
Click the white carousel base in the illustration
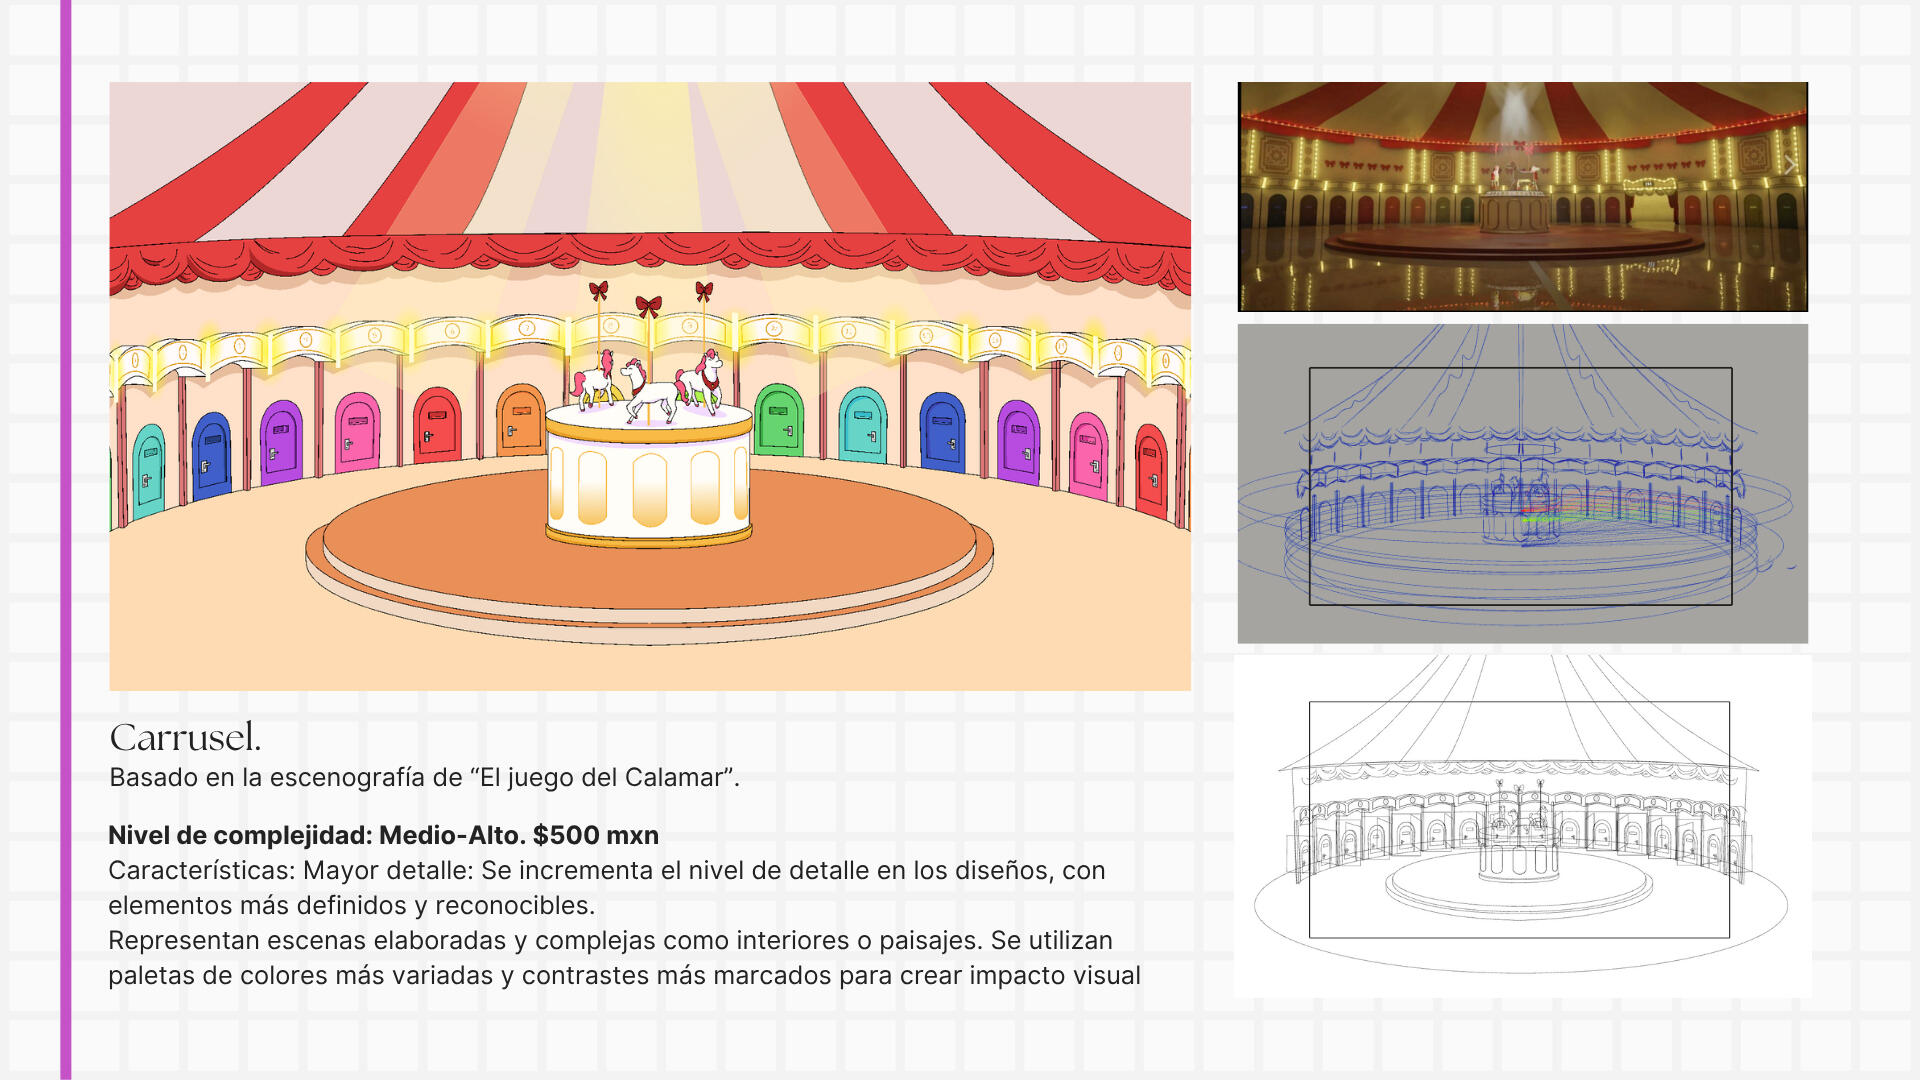pyautogui.click(x=648, y=485)
